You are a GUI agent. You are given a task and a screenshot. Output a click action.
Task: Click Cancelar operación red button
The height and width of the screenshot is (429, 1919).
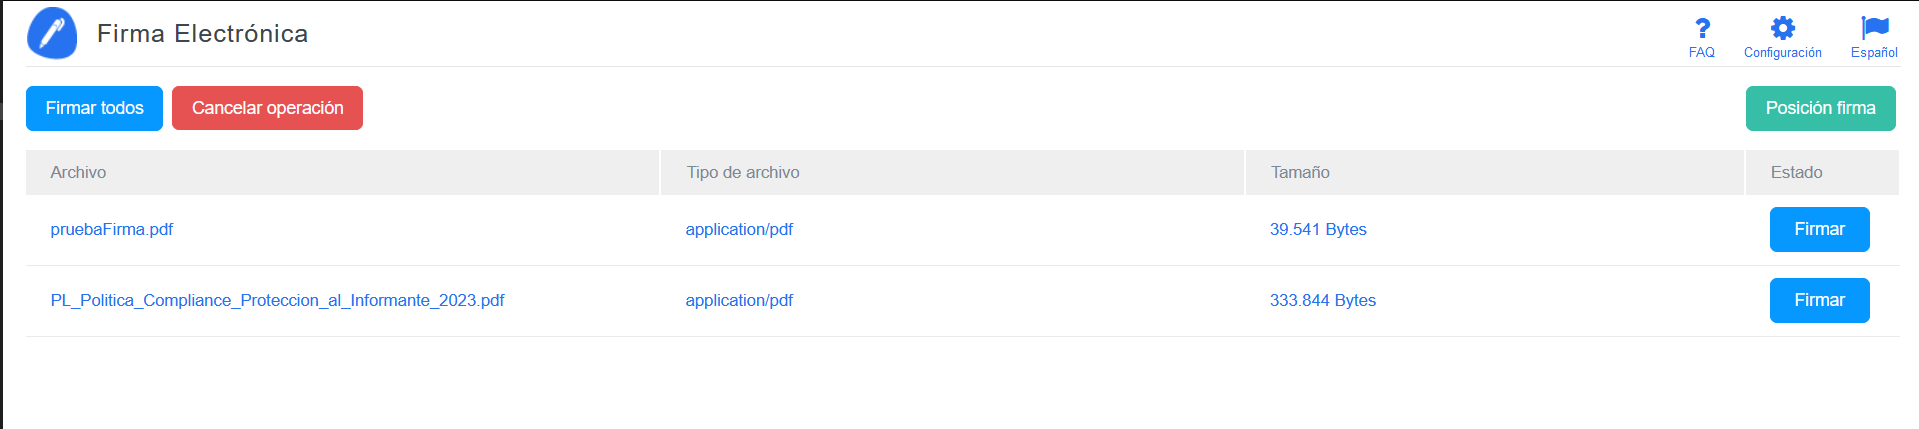(x=267, y=108)
